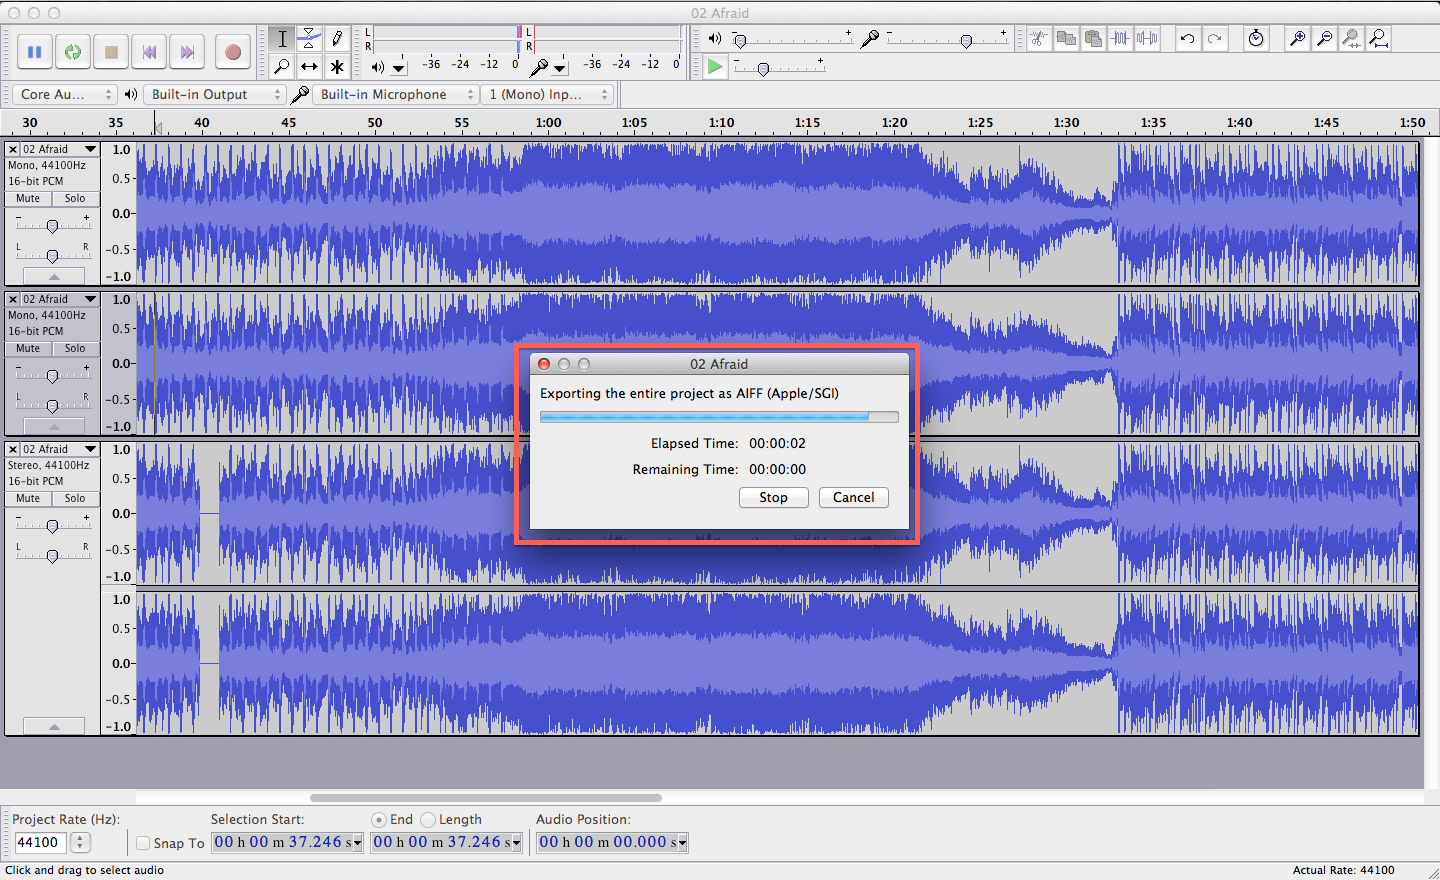Click the input volume slider
The image size is (1440, 880).
[x=947, y=39]
